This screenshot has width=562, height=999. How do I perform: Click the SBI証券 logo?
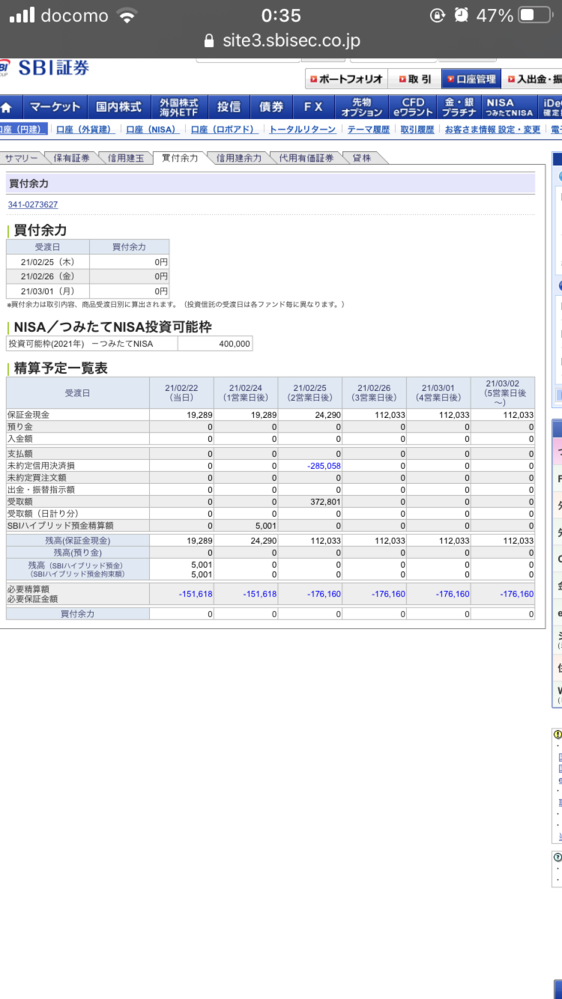pos(45,68)
